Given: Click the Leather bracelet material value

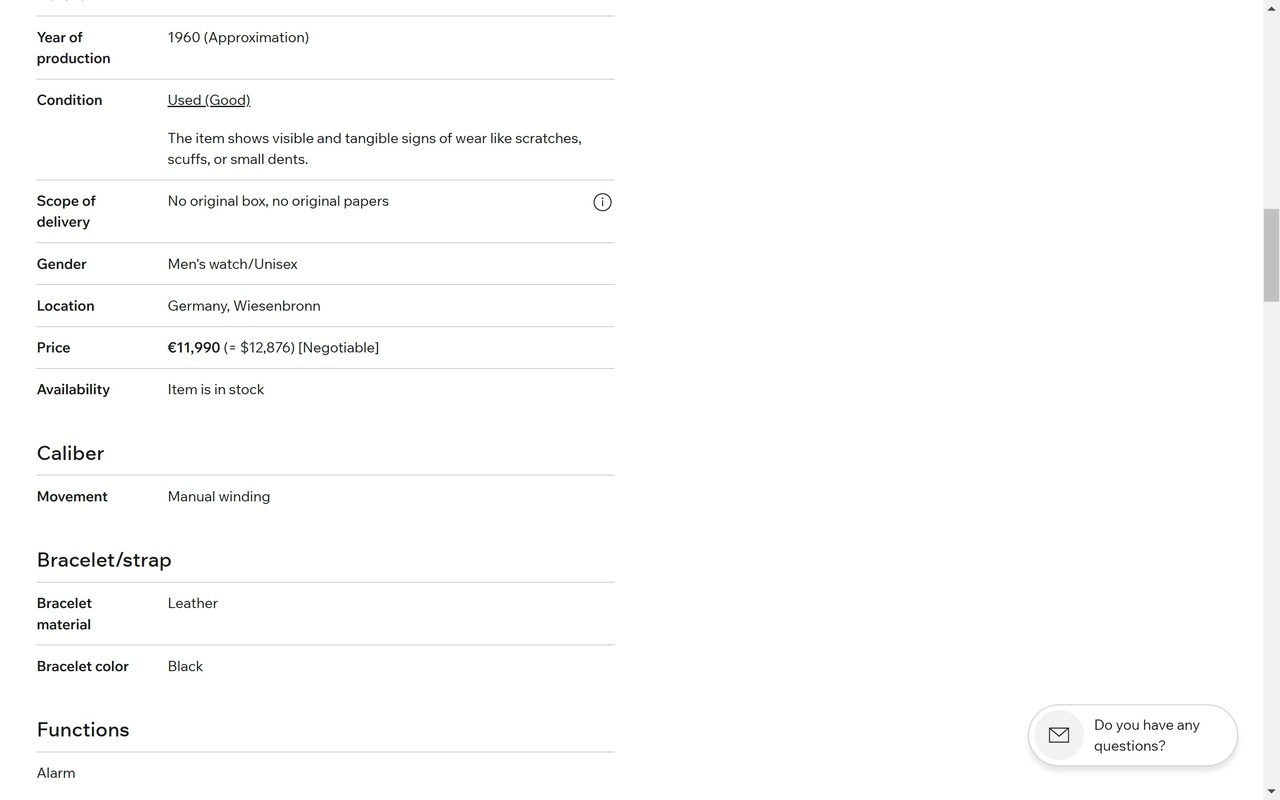Looking at the screenshot, I should 193,603.
